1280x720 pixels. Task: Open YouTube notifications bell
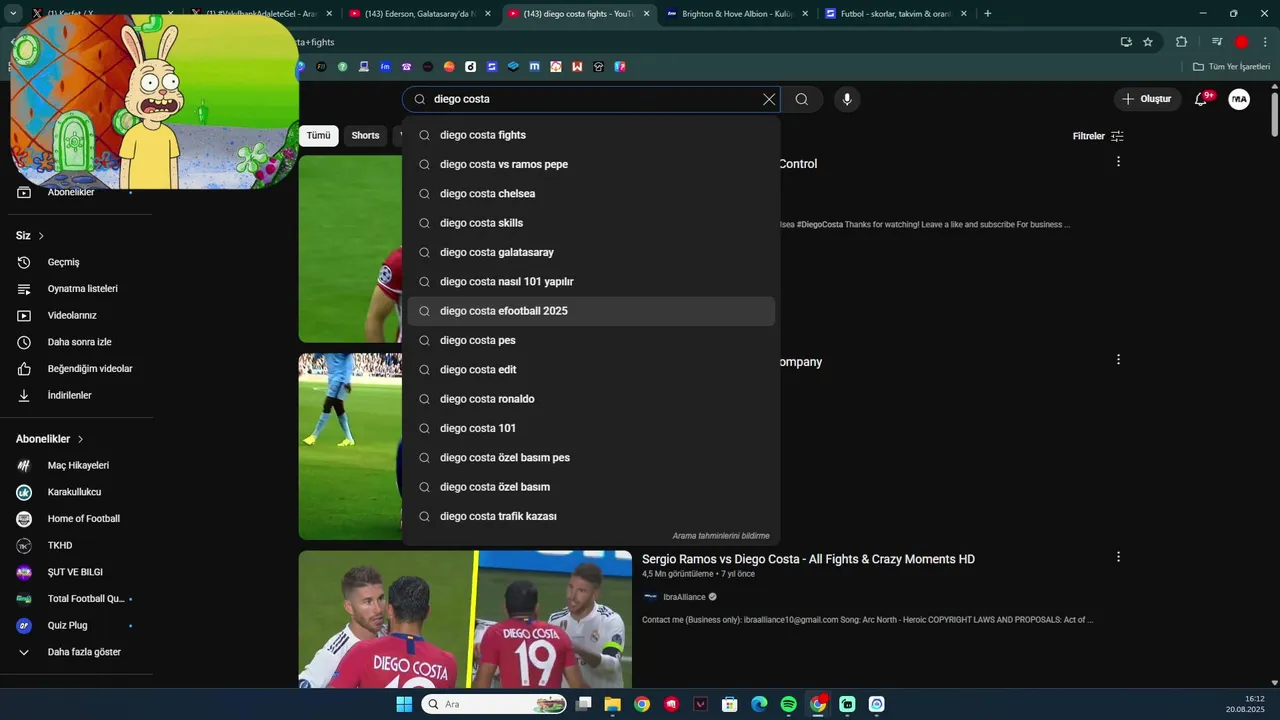[x=1203, y=99]
